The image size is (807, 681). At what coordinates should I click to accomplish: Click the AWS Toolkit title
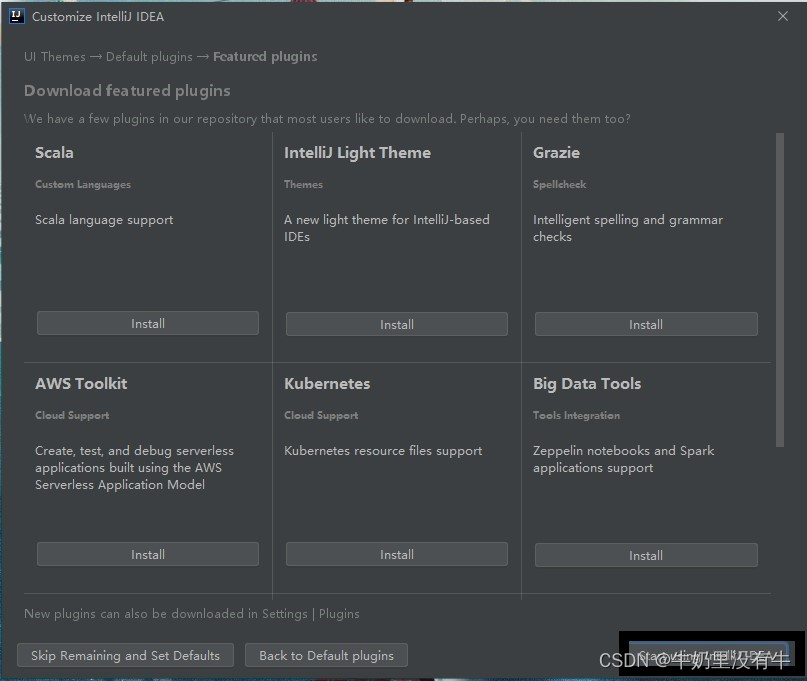[x=81, y=384]
